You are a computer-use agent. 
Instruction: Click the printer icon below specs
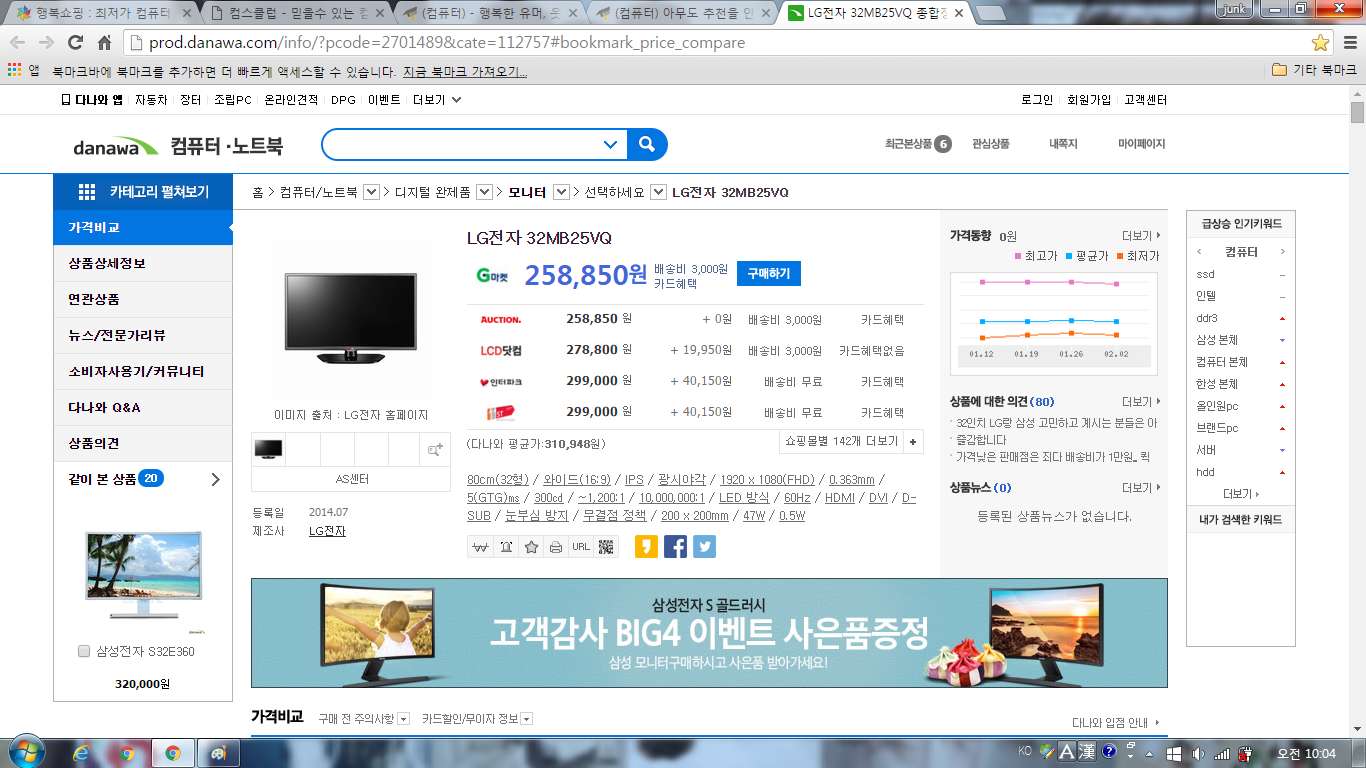[x=555, y=547]
